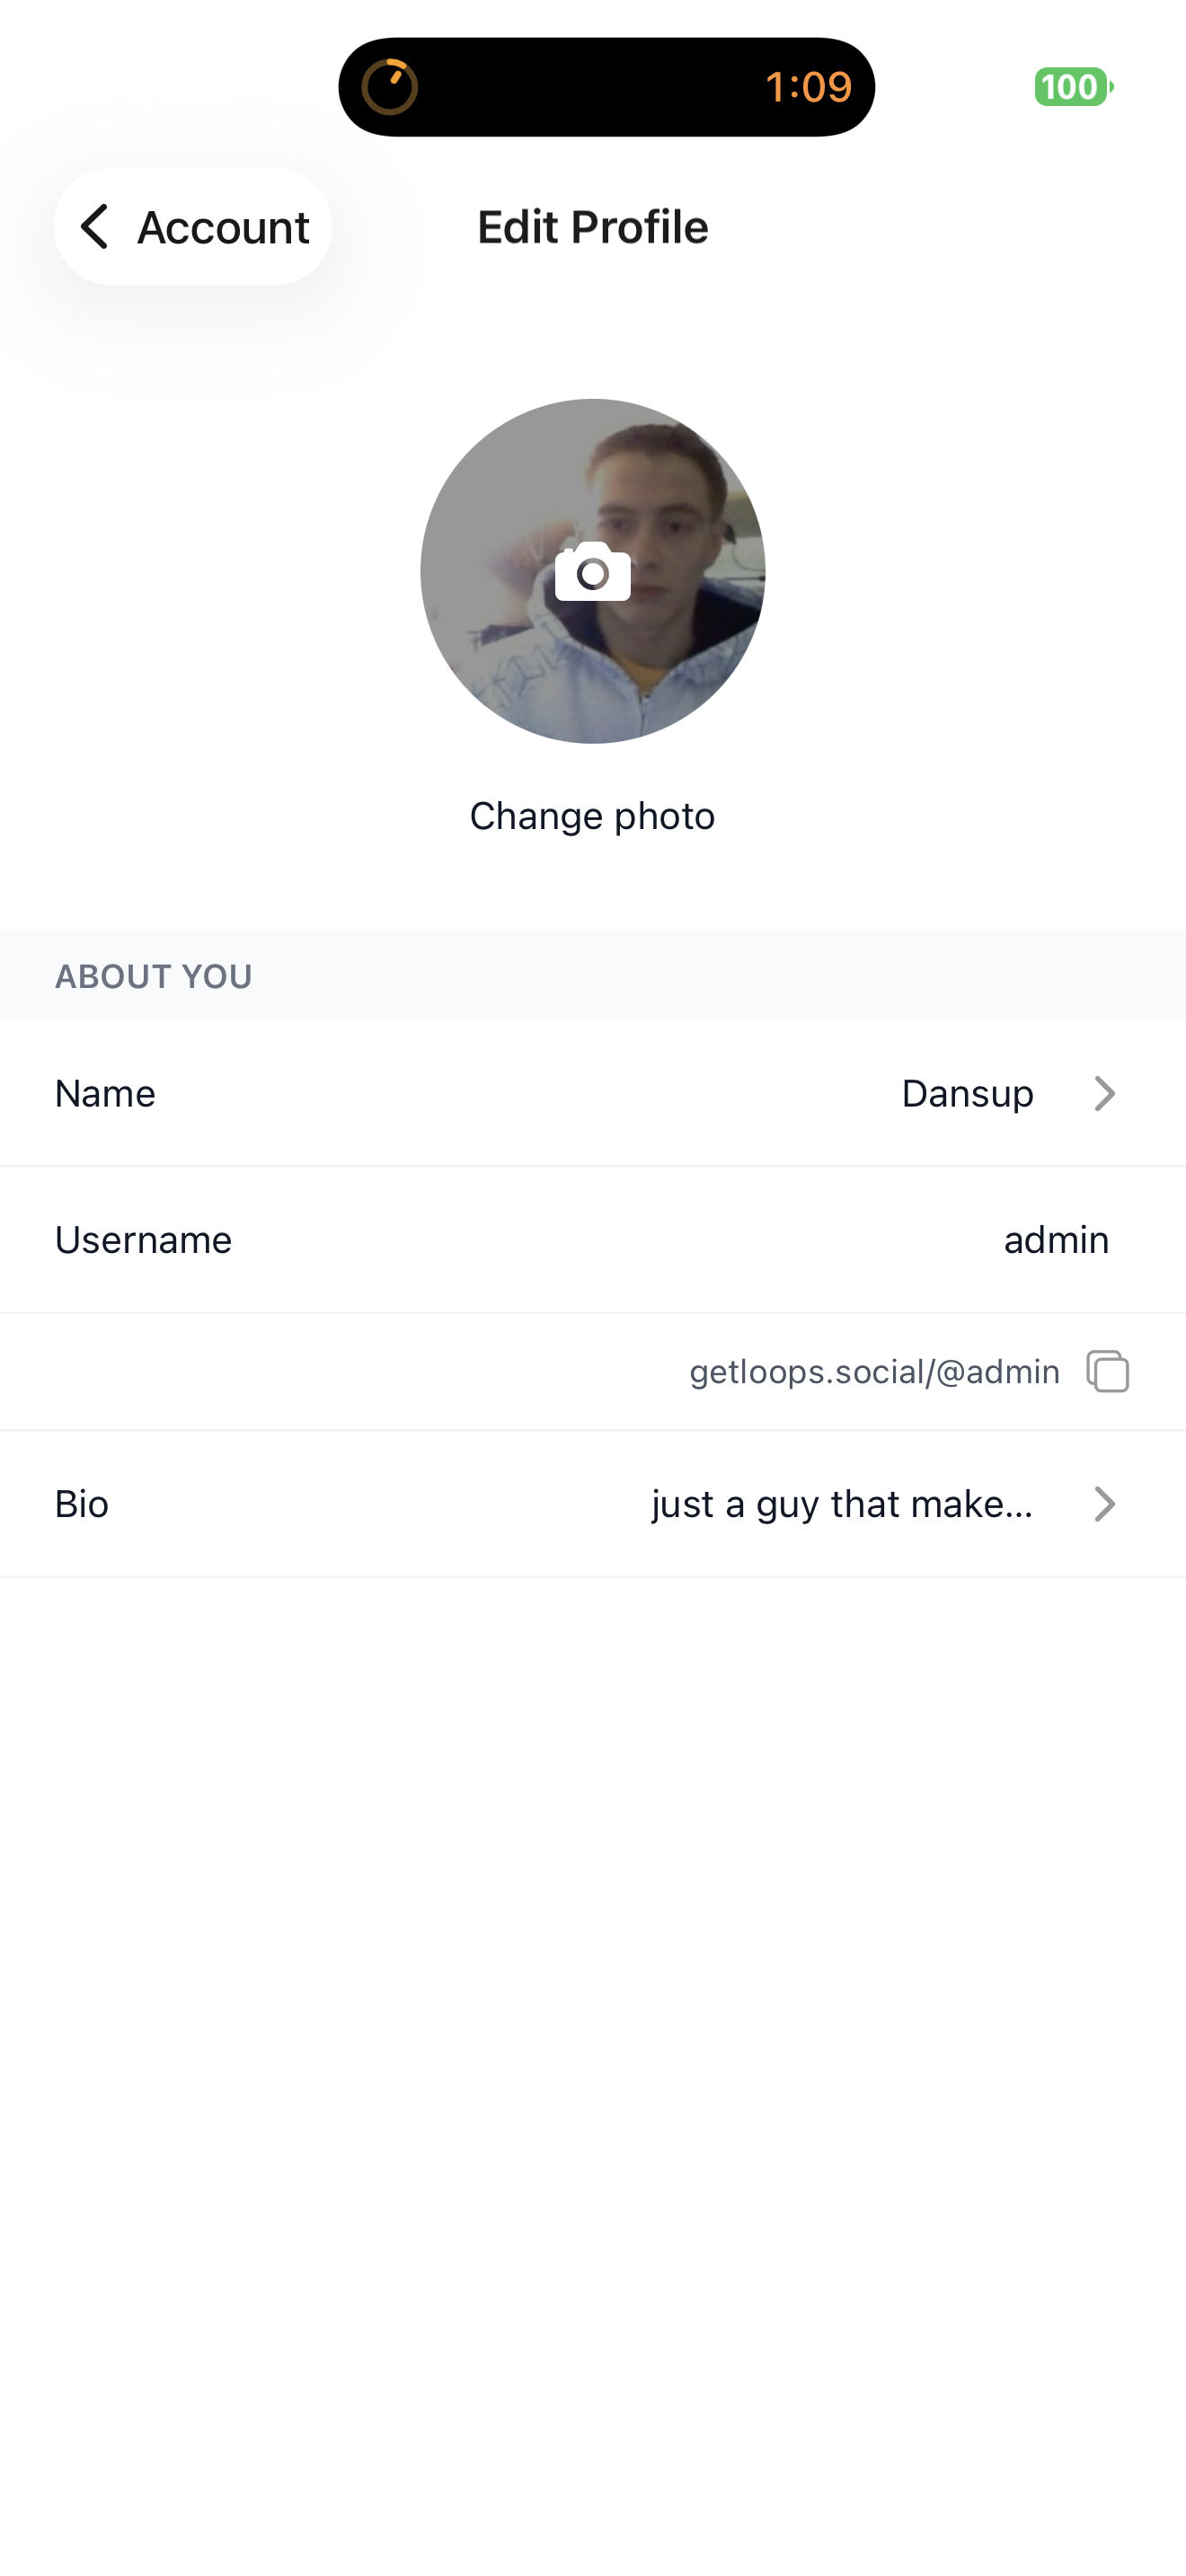Go back using the Account label

223,228
